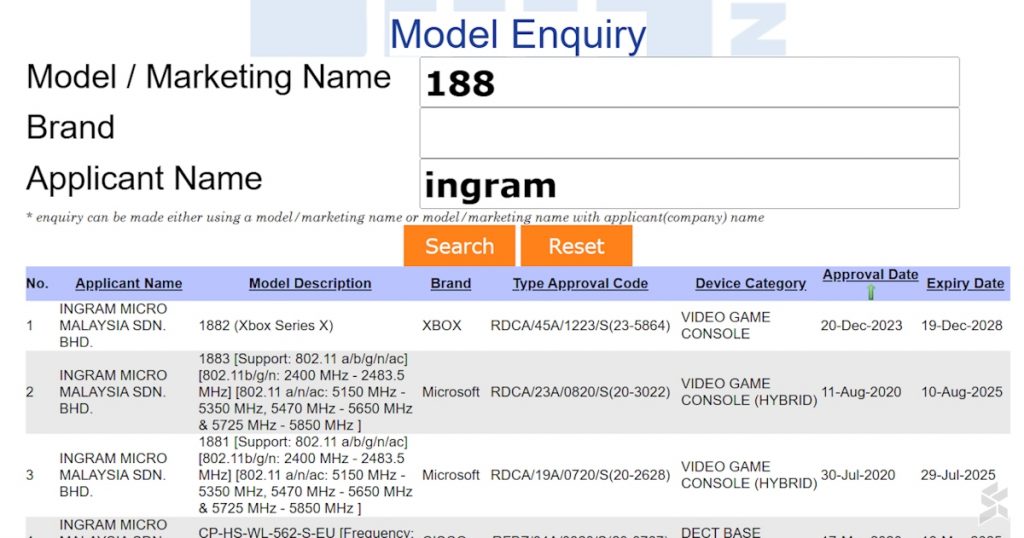The width and height of the screenshot is (1024, 538).
Task: Select applicant name in row 1
Action: tap(113, 325)
